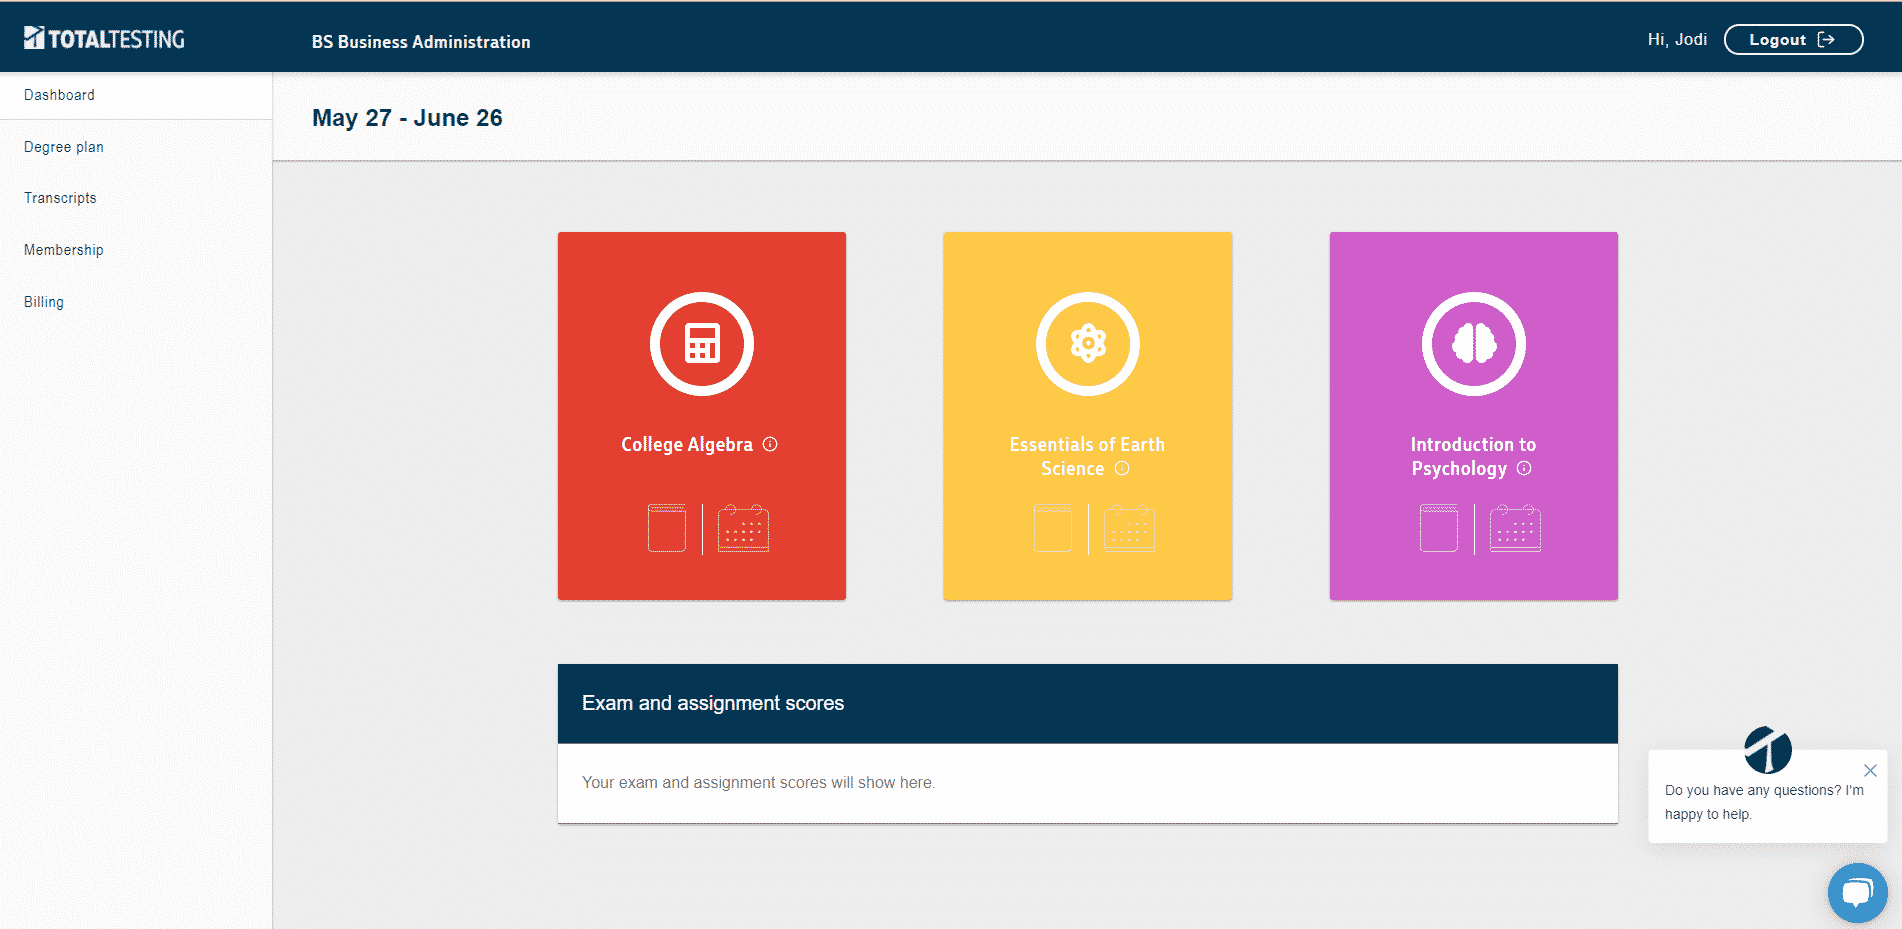
Task: Open the calculator icon on College Algebra card
Action: 702,343
